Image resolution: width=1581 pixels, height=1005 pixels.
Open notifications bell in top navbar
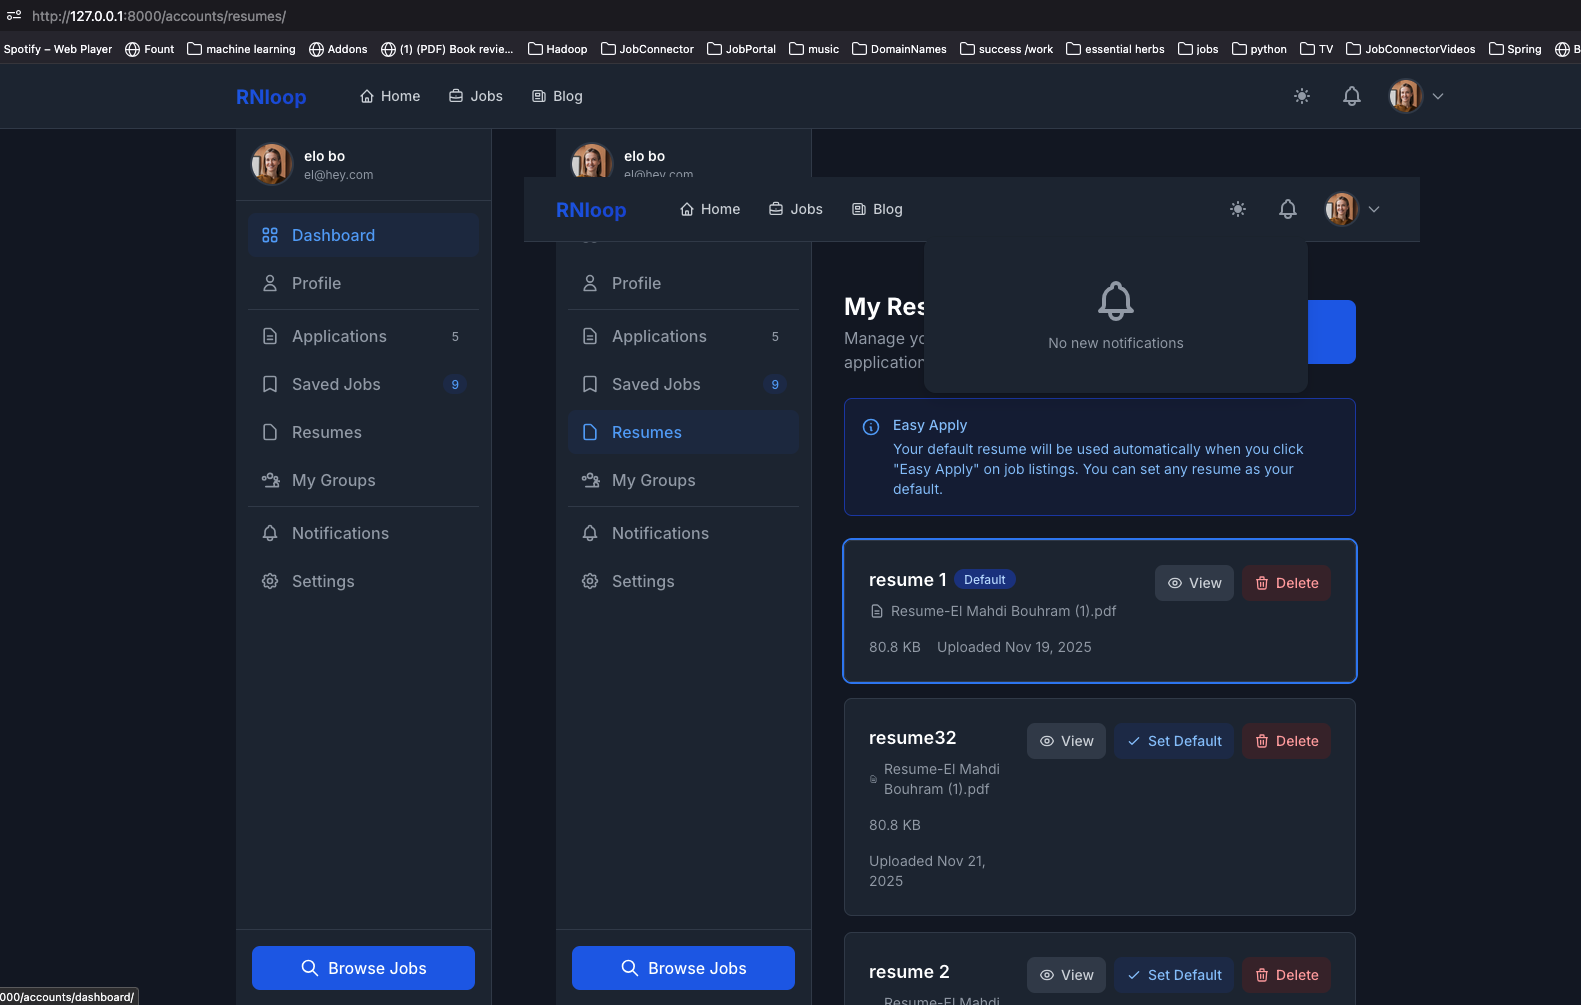pyautogui.click(x=1352, y=96)
